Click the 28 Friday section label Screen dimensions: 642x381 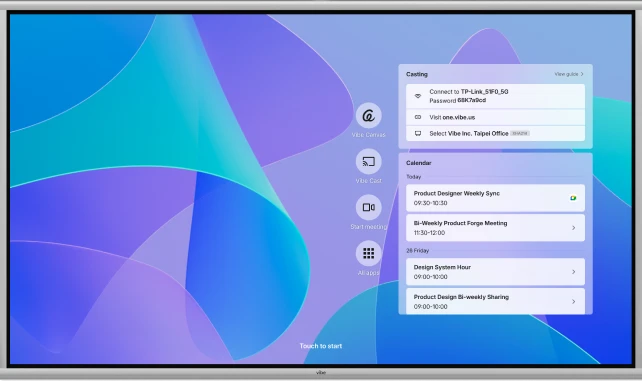(417, 250)
